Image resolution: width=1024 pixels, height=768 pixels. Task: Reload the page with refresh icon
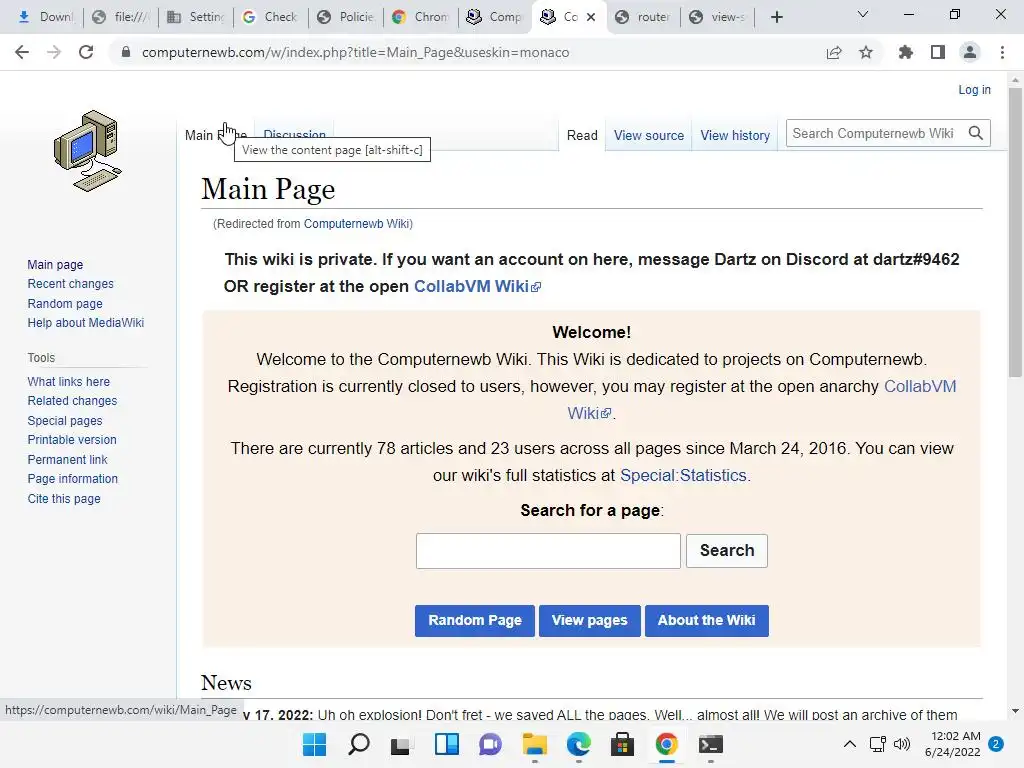(86, 52)
